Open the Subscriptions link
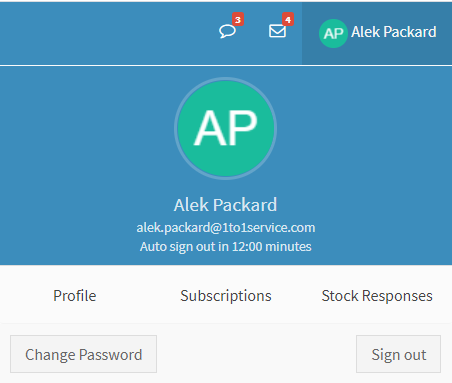The width and height of the screenshot is (452, 383). 226,296
